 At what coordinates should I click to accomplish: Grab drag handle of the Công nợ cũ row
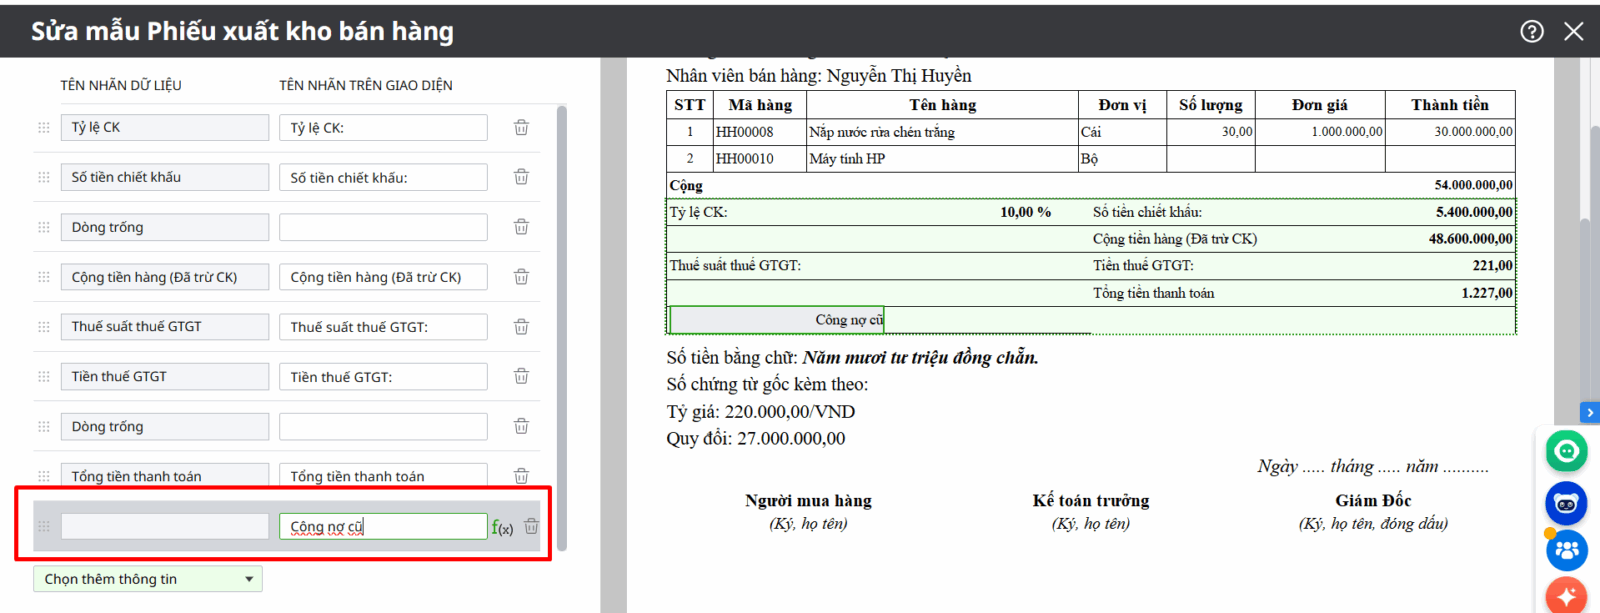tap(44, 526)
